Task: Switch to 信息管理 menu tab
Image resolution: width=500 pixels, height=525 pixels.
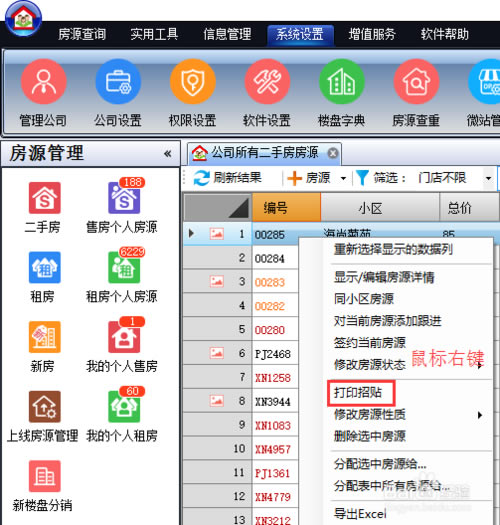Action: pos(227,34)
